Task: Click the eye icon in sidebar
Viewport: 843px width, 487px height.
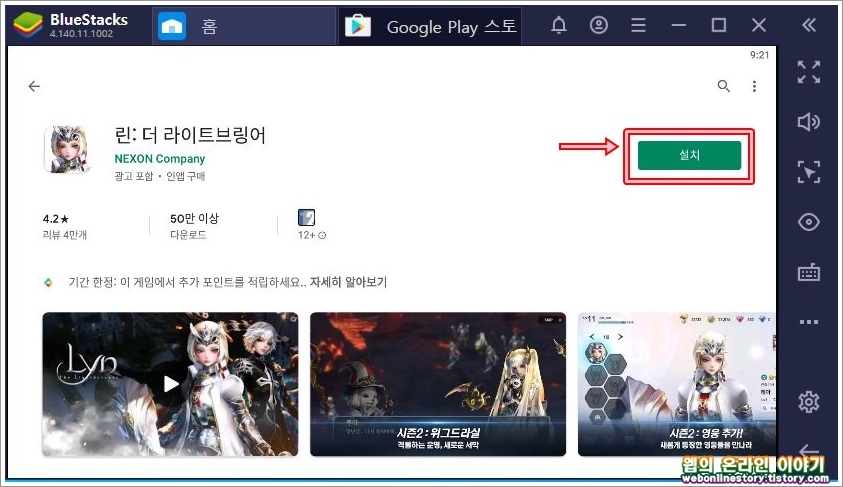Action: 809,222
